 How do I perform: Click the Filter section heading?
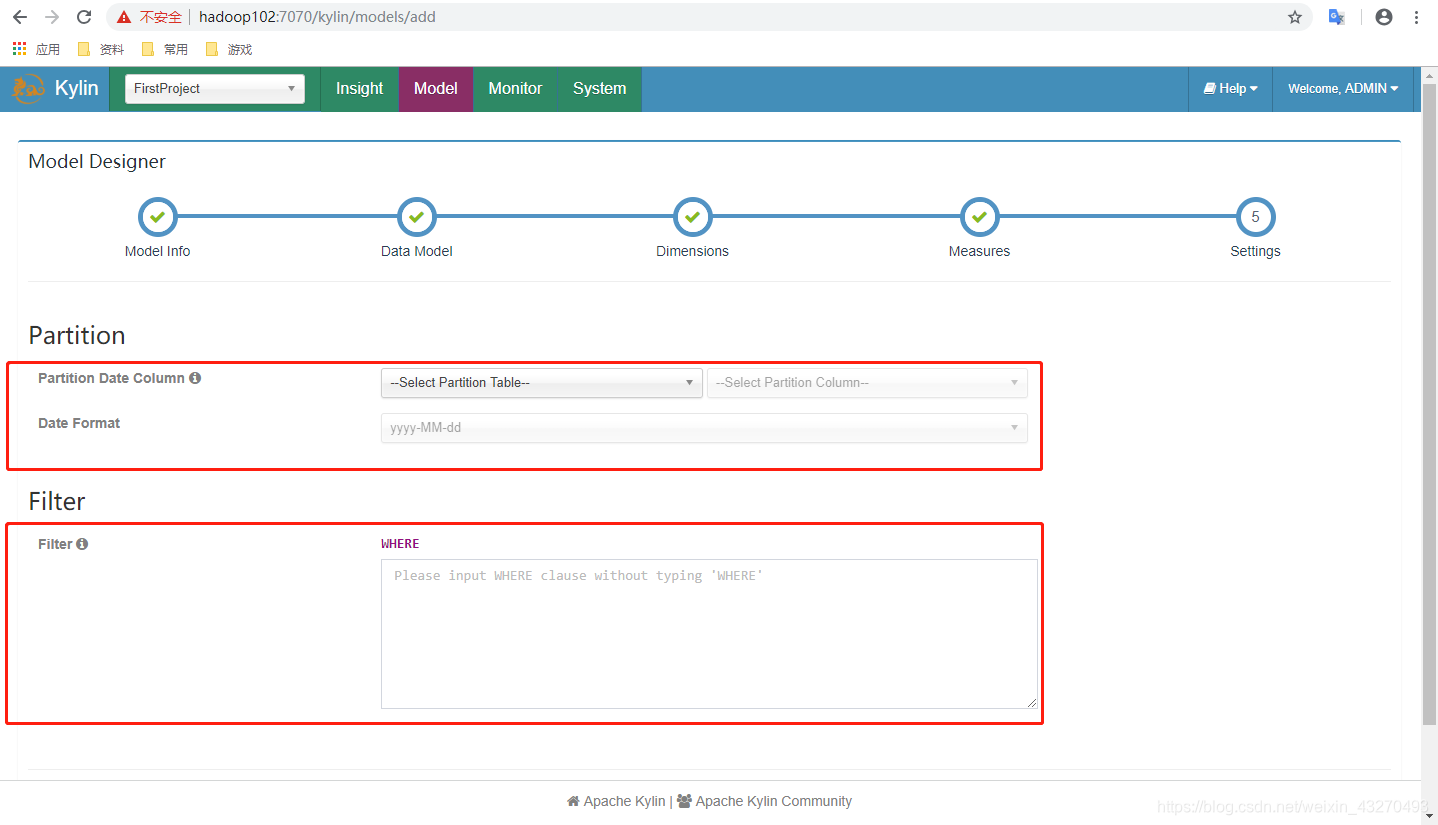pos(57,501)
